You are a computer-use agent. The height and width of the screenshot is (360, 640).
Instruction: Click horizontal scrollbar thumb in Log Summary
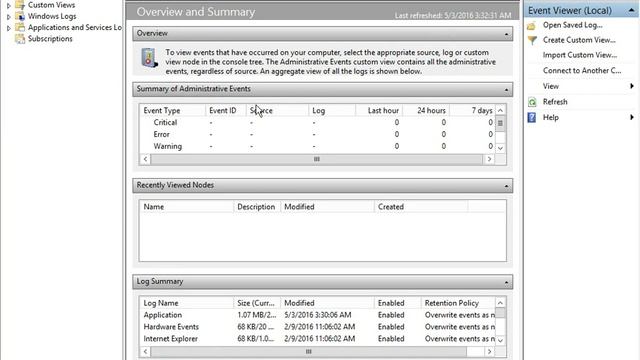pos(309,352)
